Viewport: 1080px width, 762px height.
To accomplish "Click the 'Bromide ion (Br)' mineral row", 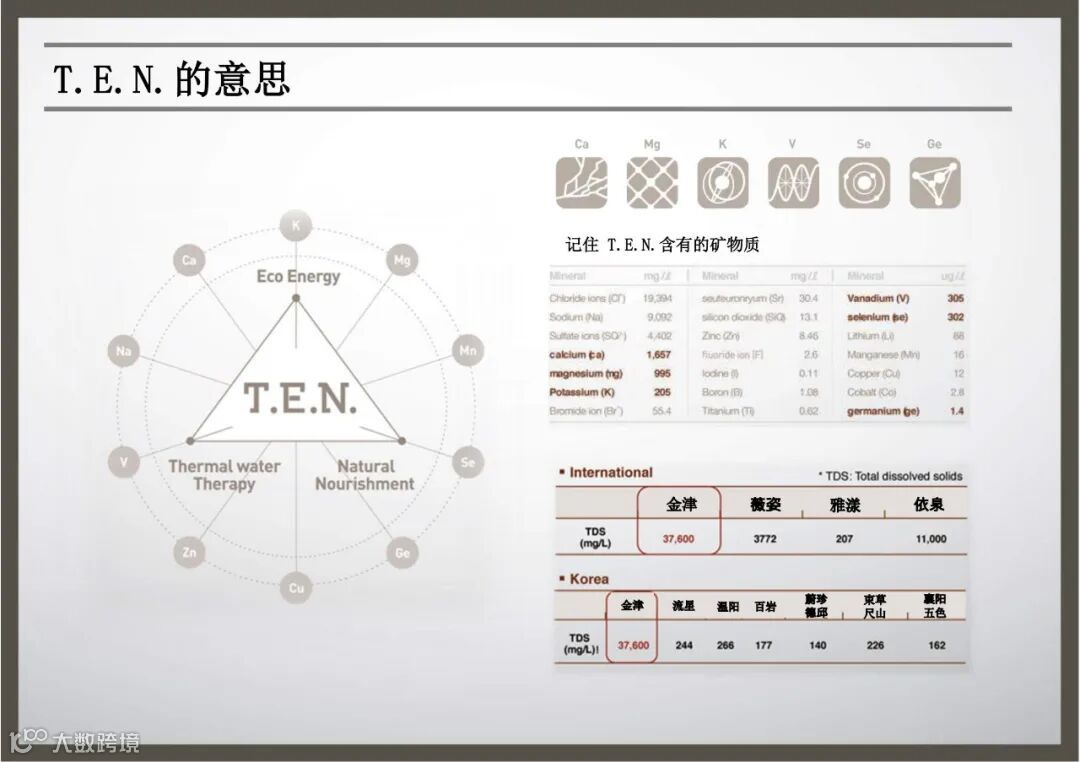I will click(x=610, y=411).
